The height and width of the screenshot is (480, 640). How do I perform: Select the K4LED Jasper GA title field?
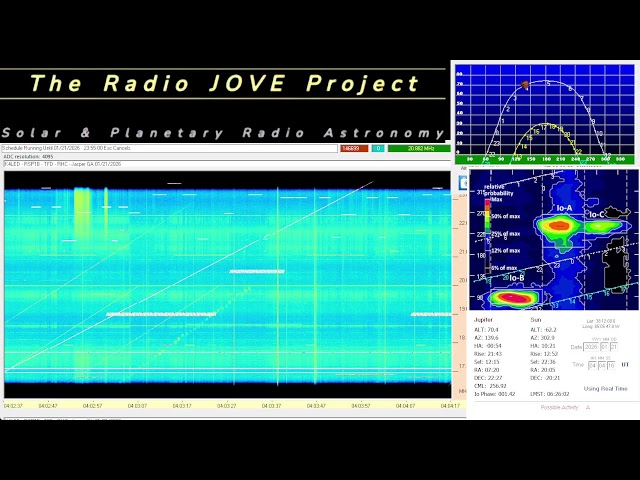point(227,164)
